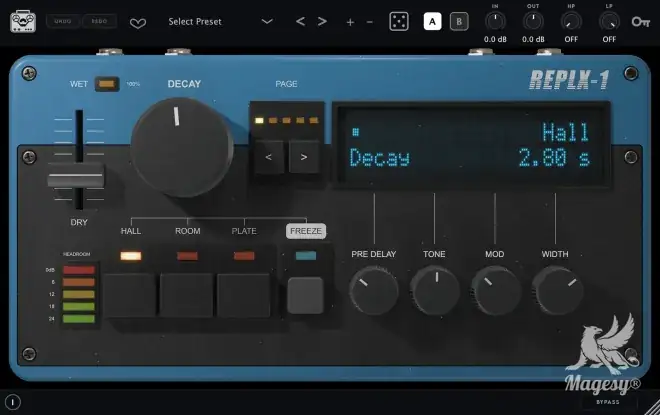Screen dimensions: 660x415
Task: Click the OFF value under LP
Action: click(609, 39)
